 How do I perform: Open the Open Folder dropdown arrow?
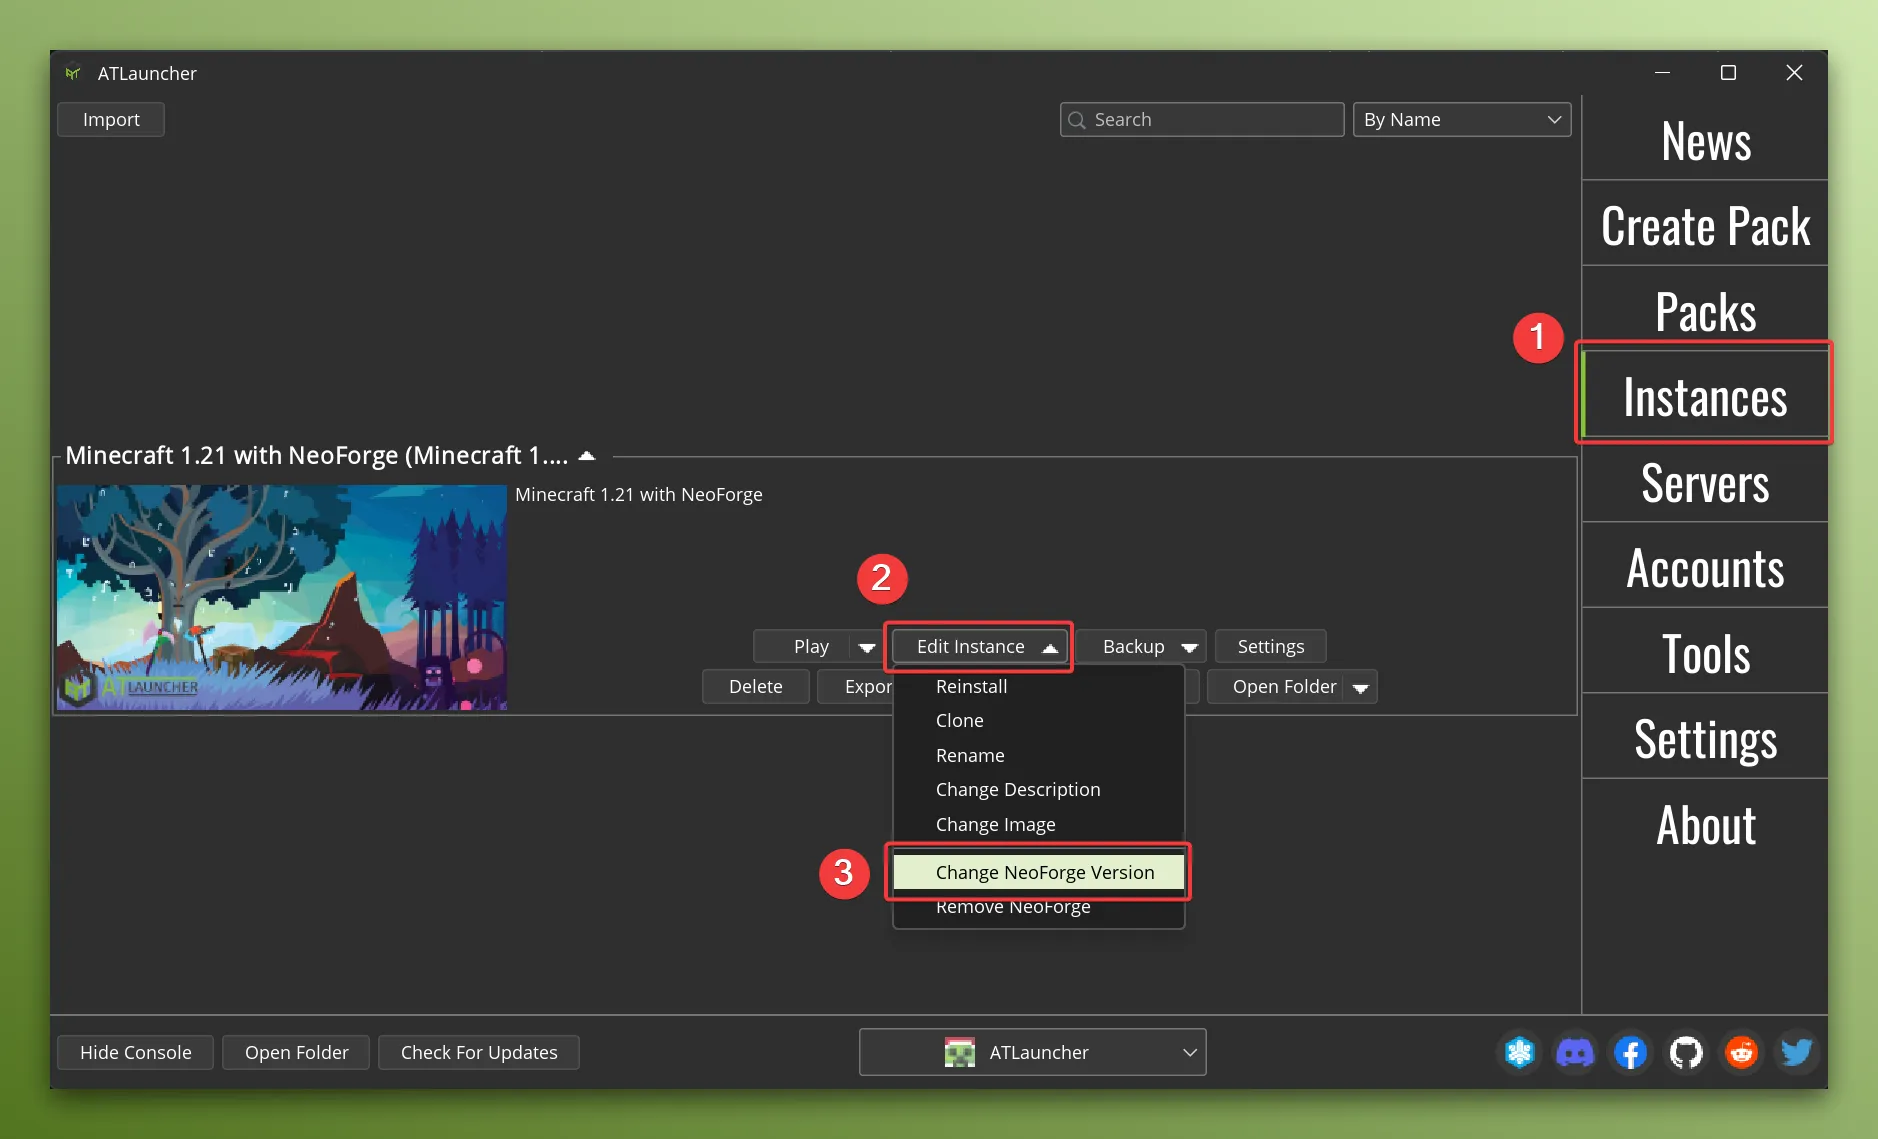(x=1361, y=687)
